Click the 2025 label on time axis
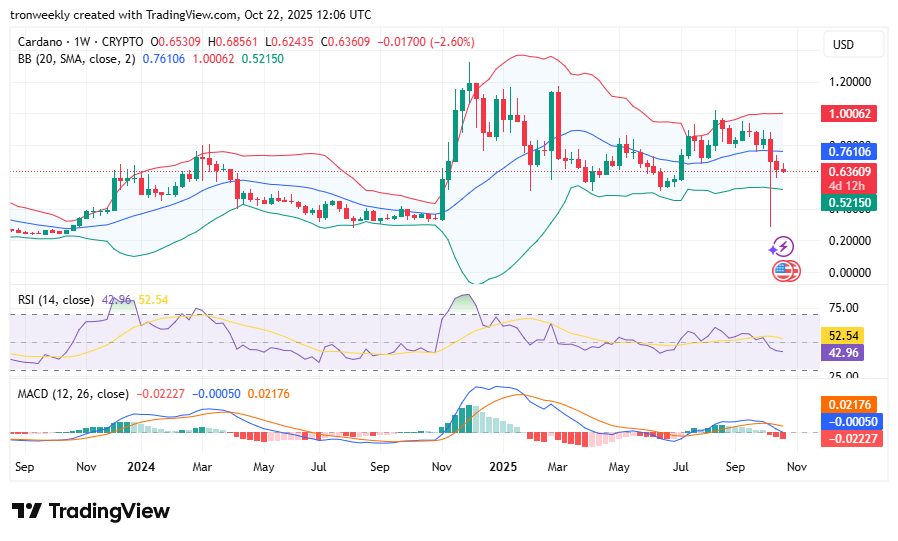 (x=502, y=467)
